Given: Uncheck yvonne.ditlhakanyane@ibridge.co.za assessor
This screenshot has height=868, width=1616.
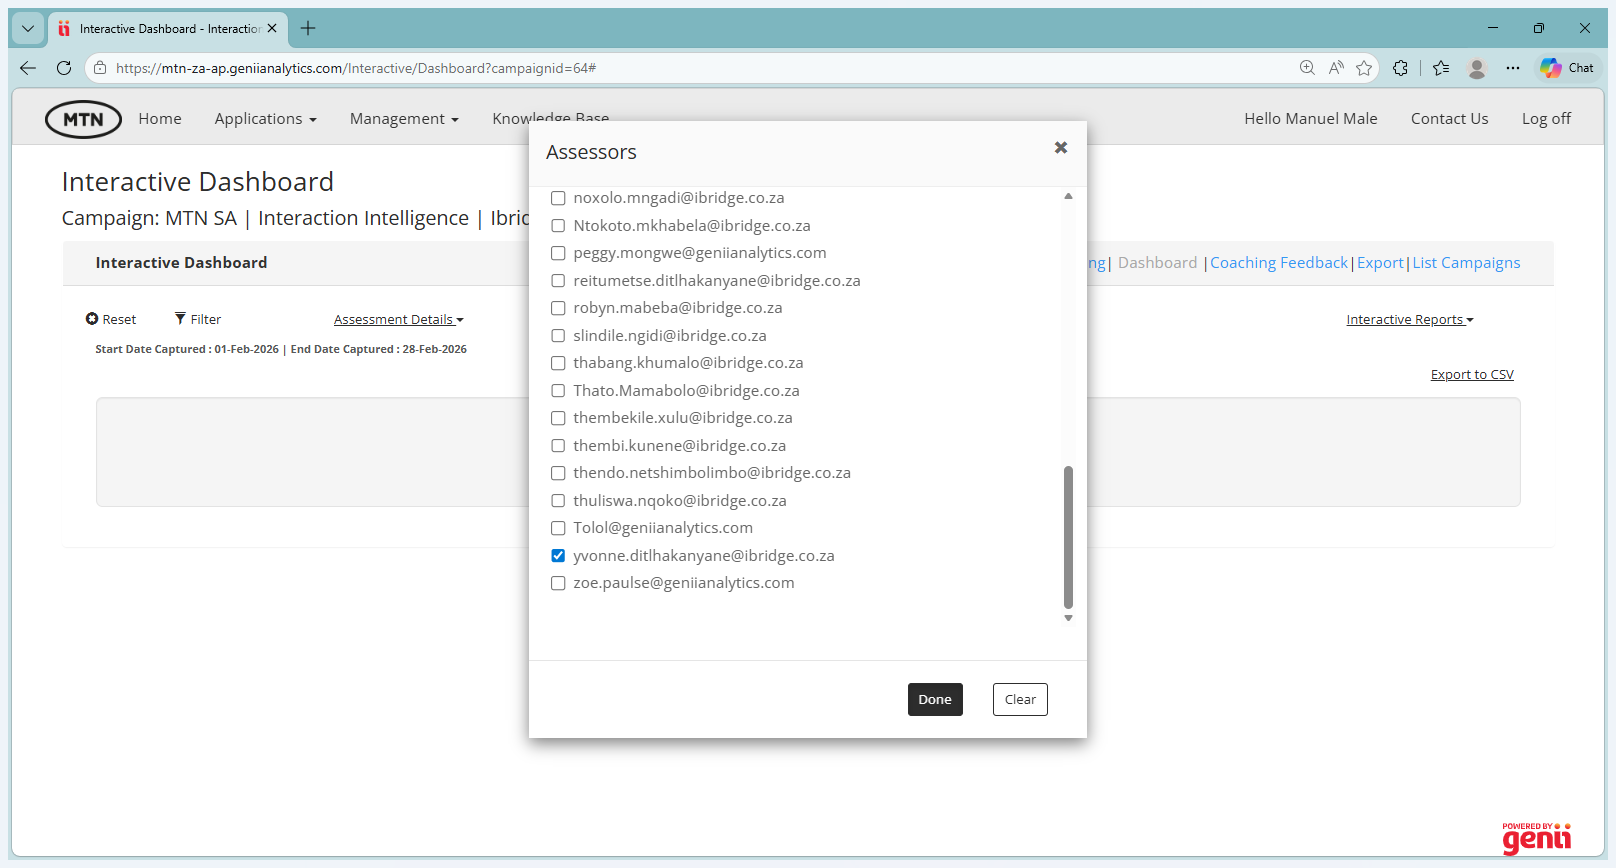Looking at the screenshot, I should [x=558, y=556].
